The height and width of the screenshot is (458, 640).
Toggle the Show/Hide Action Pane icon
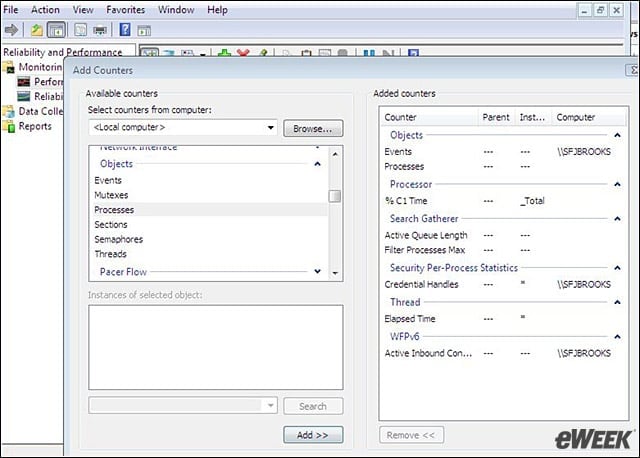(x=144, y=30)
